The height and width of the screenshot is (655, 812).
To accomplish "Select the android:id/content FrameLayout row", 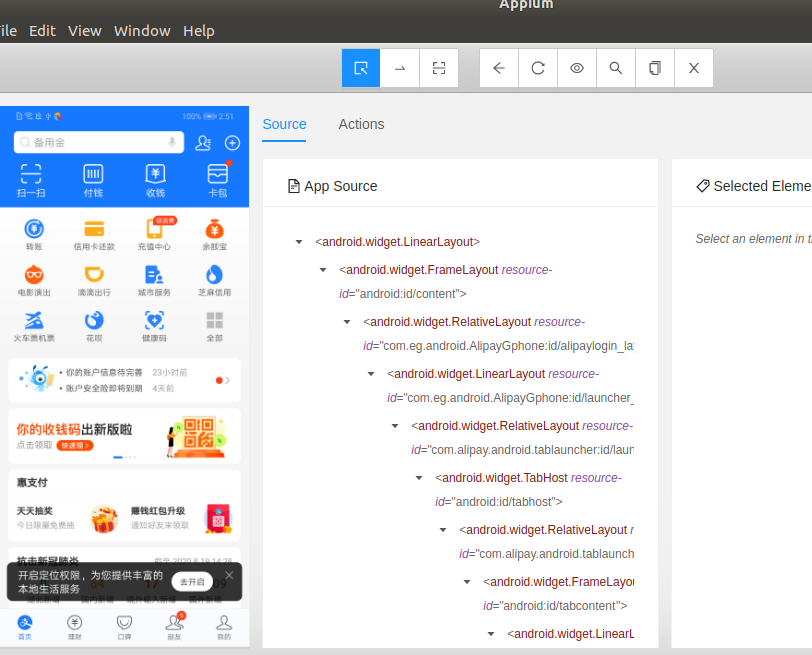I will (445, 282).
